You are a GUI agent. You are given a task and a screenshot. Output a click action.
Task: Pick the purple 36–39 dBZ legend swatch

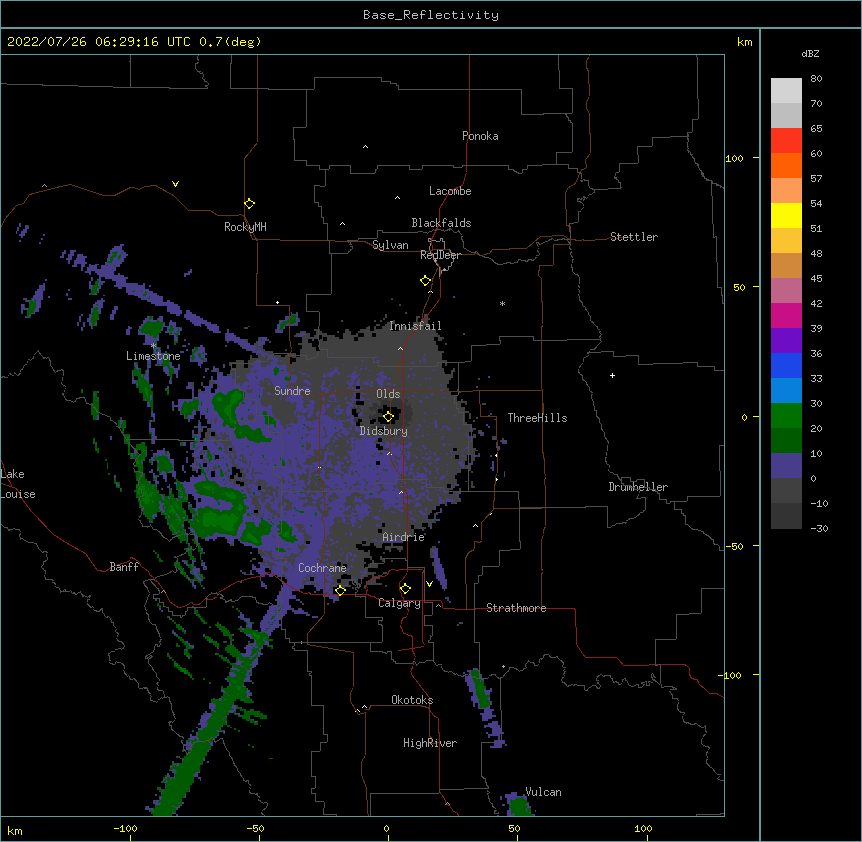point(786,341)
